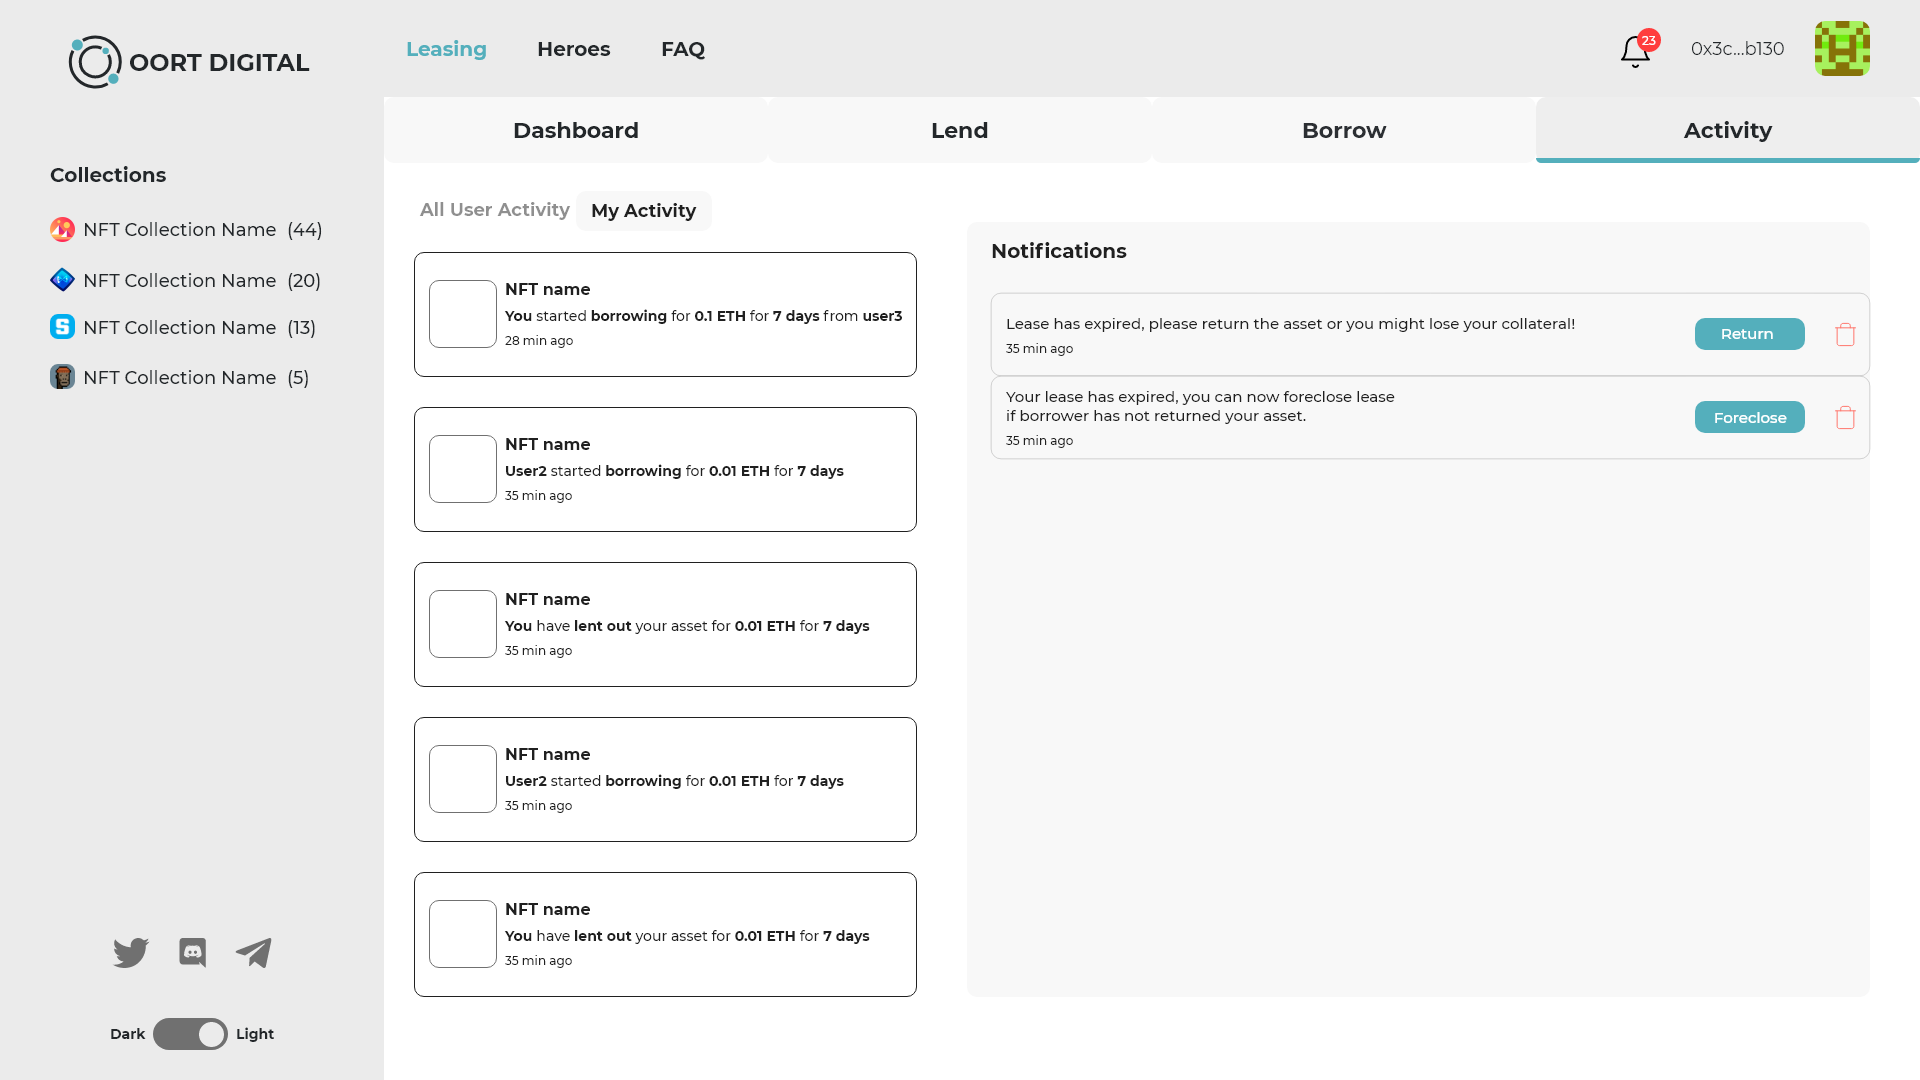Click the 'Dark' theme label
This screenshot has height=1080, width=1920.
coord(127,1034)
